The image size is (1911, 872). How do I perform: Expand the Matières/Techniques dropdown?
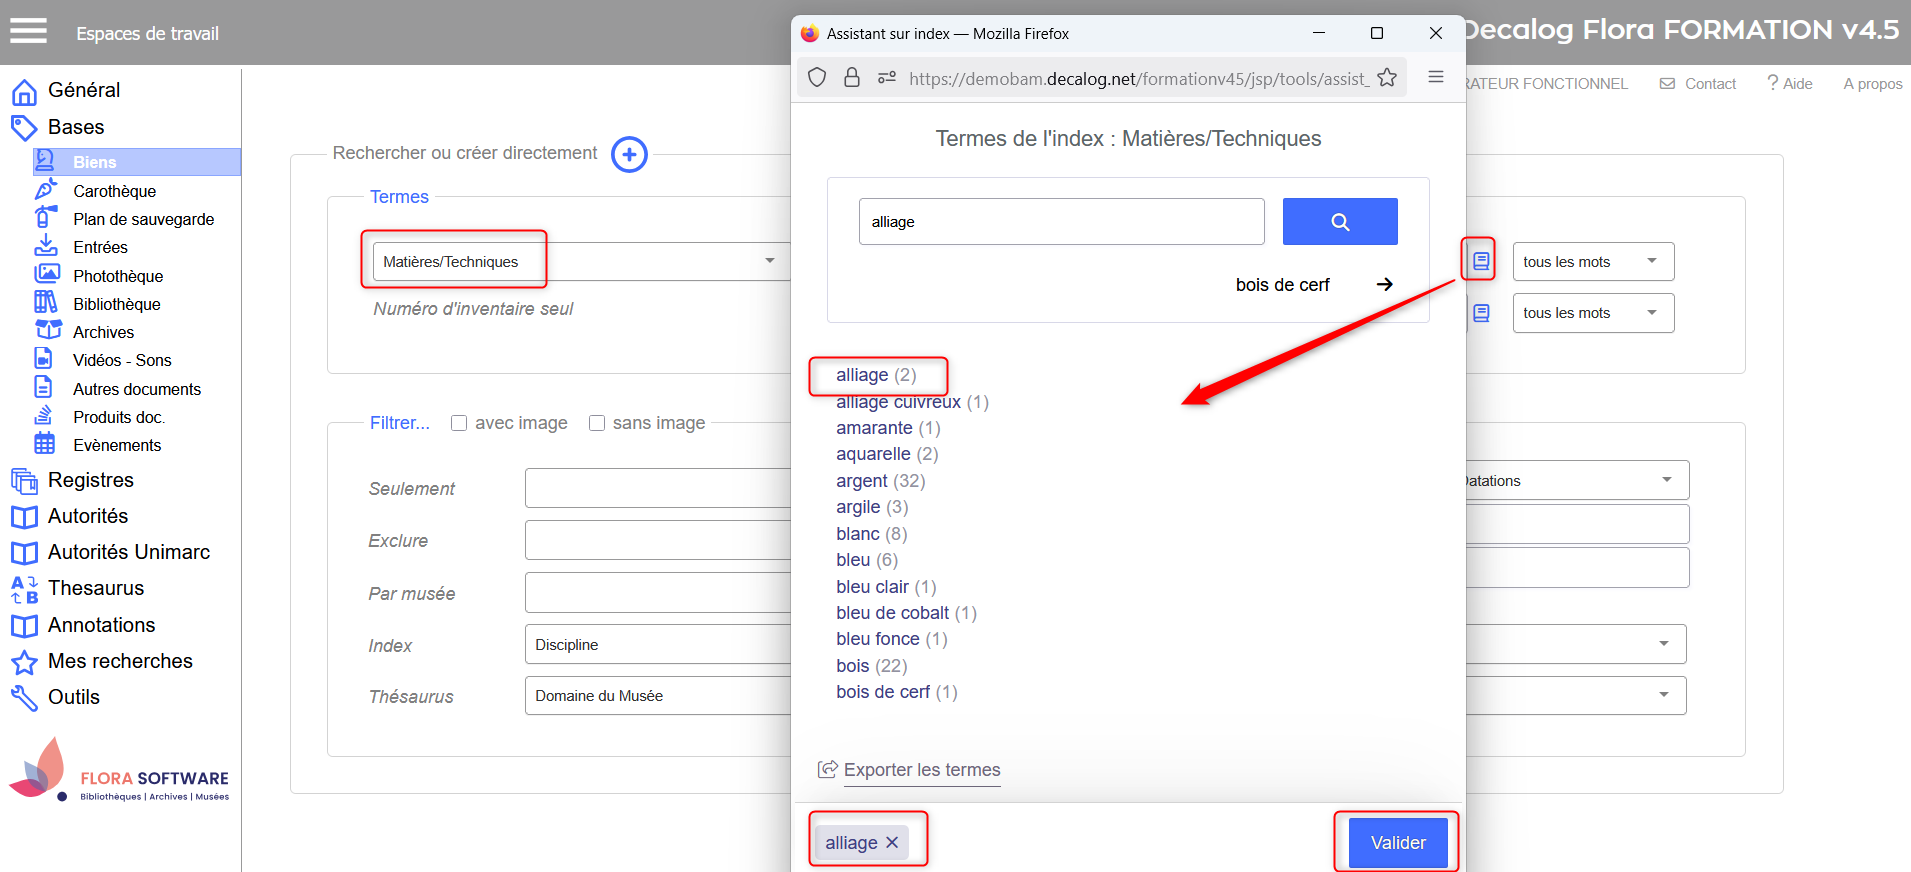[x=769, y=261]
